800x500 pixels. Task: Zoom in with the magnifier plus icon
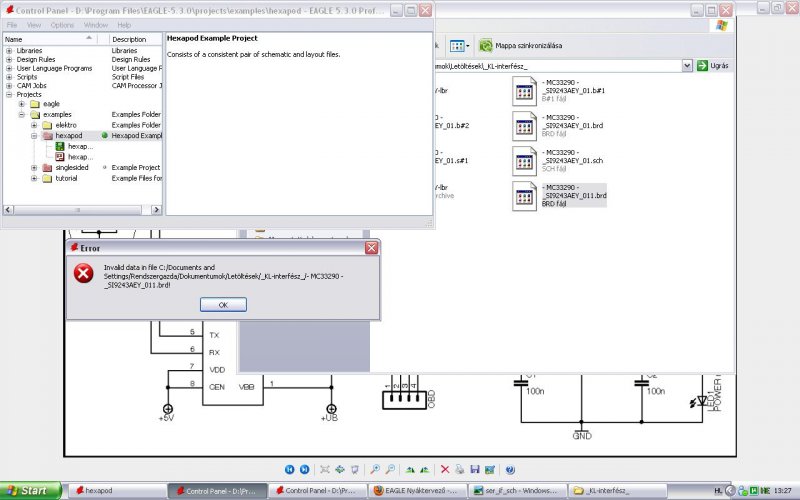pos(375,469)
